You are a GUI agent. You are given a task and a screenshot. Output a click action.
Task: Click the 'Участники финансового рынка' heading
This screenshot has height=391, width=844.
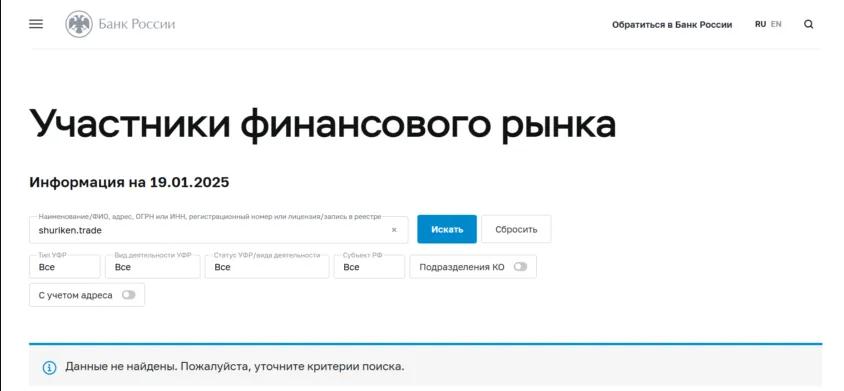pyautogui.click(x=322, y=124)
